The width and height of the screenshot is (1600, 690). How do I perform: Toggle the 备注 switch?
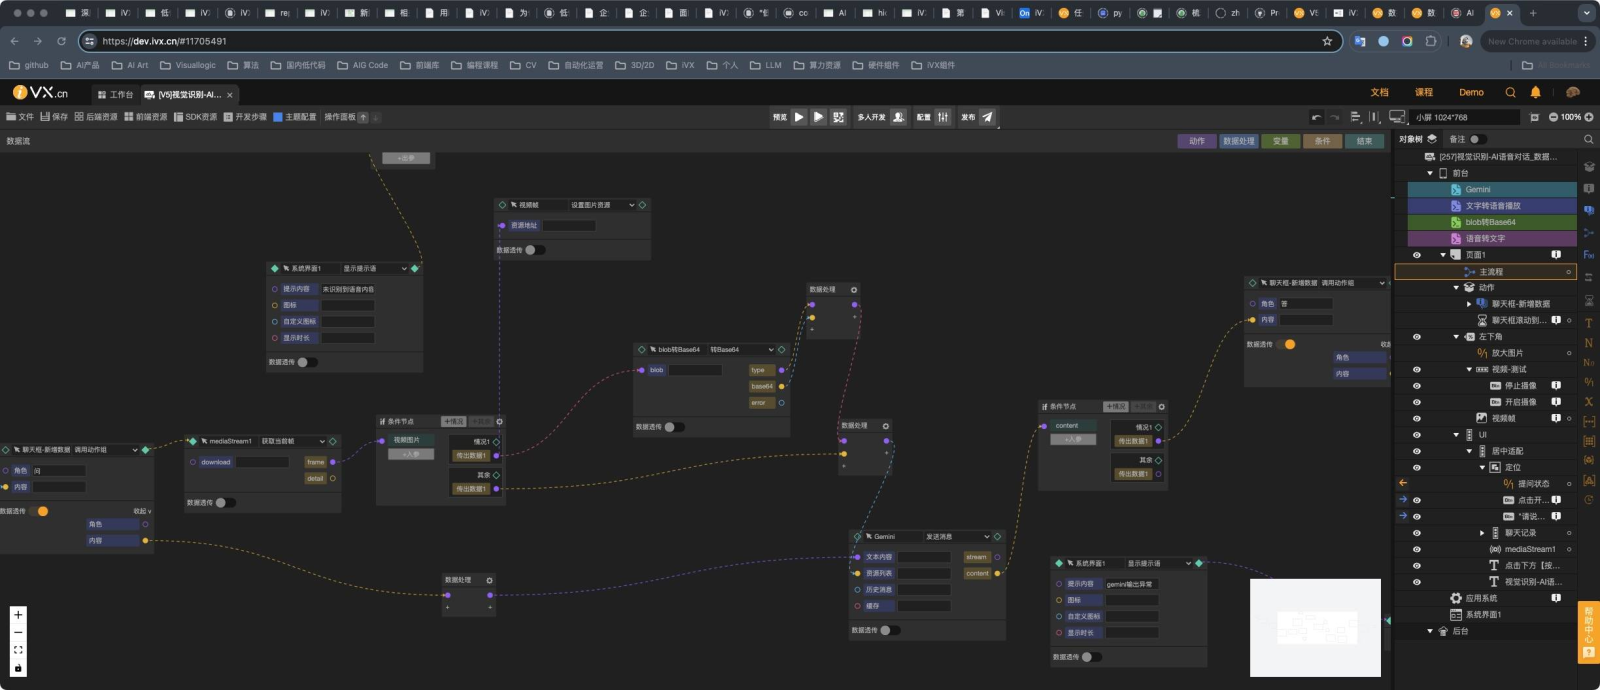pyautogui.click(x=1477, y=139)
